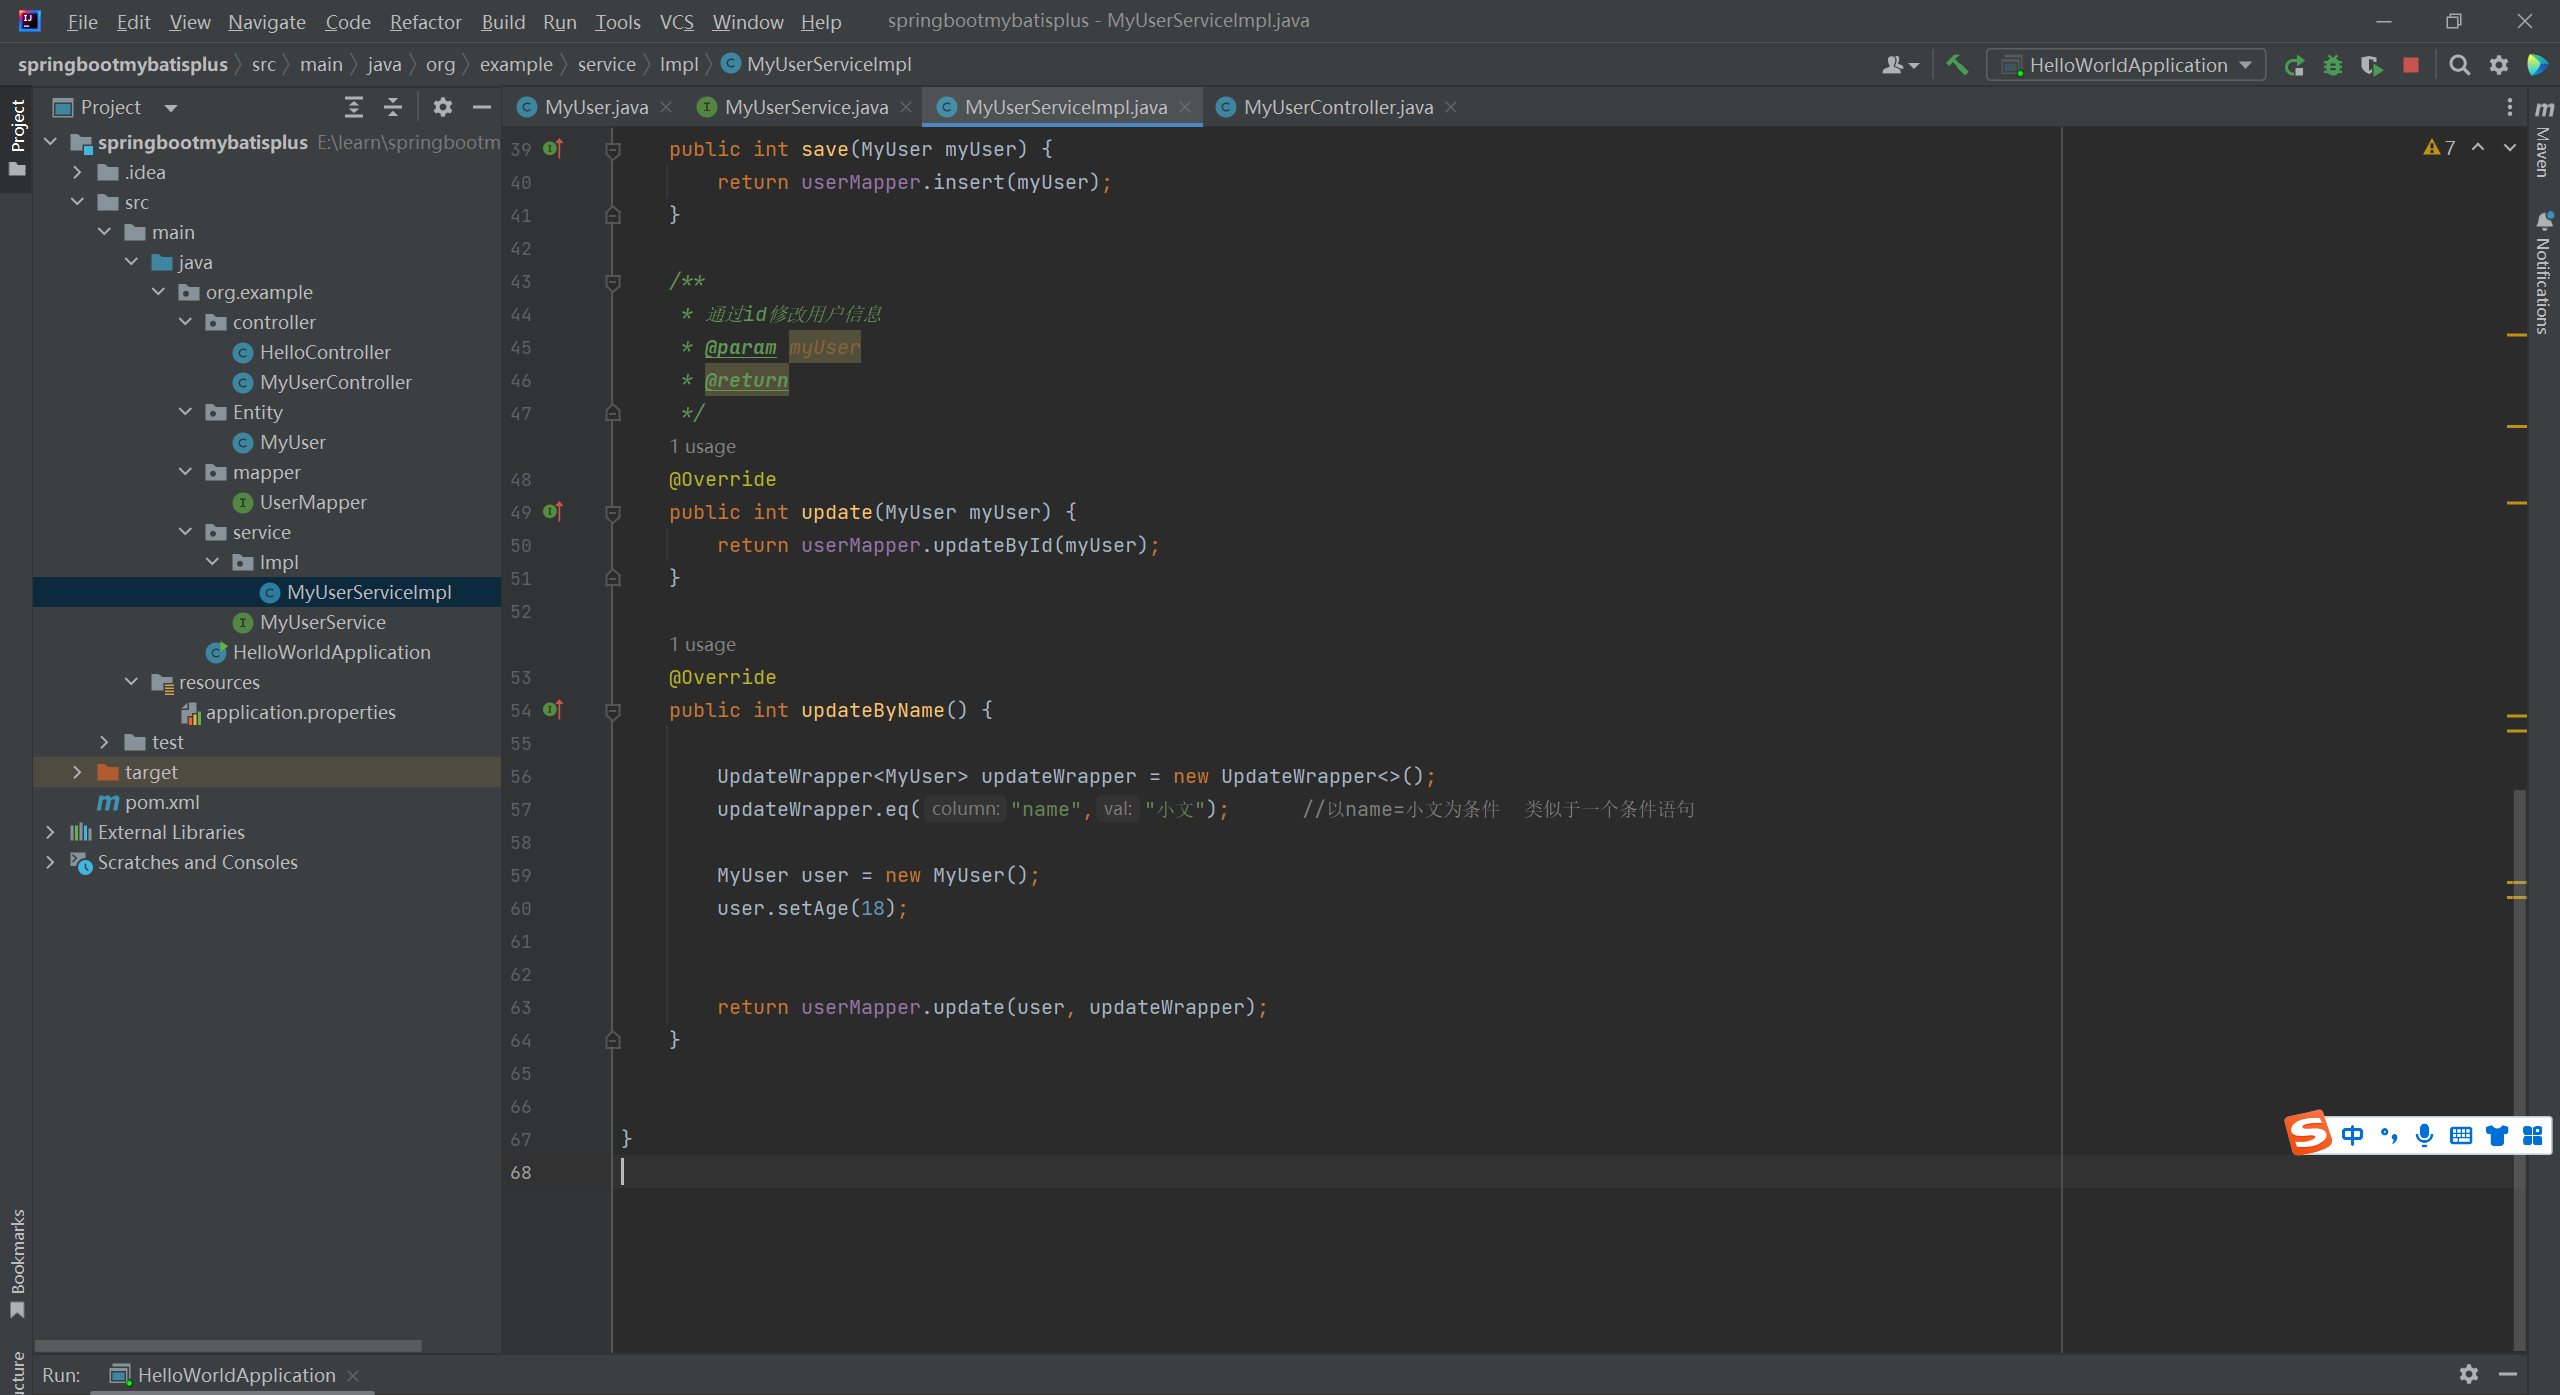Click the Debug bug icon
2560x1395 pixels.
point(2333,65)
